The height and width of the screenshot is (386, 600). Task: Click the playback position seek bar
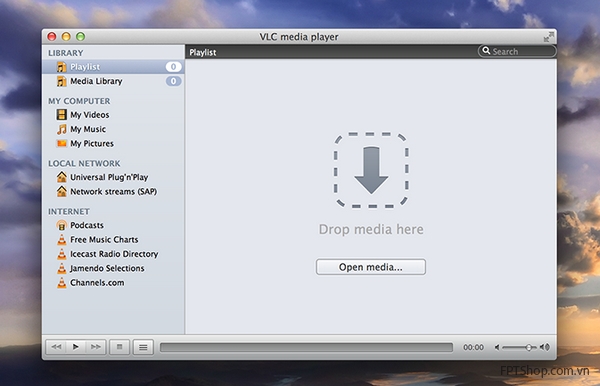pyautogui.click(x=306, y=347)
